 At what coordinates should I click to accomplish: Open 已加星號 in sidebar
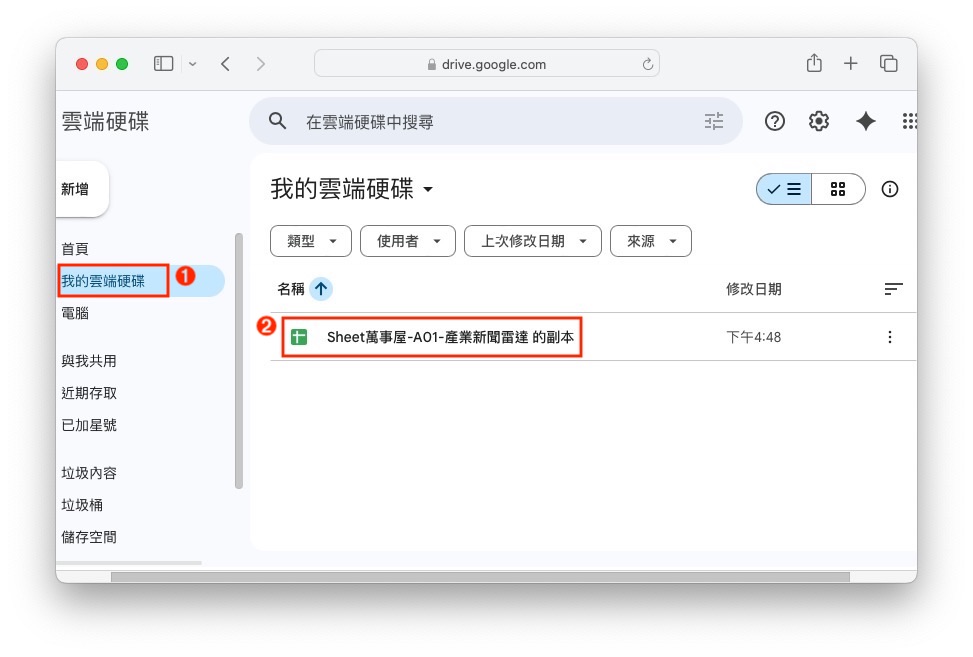89,426
